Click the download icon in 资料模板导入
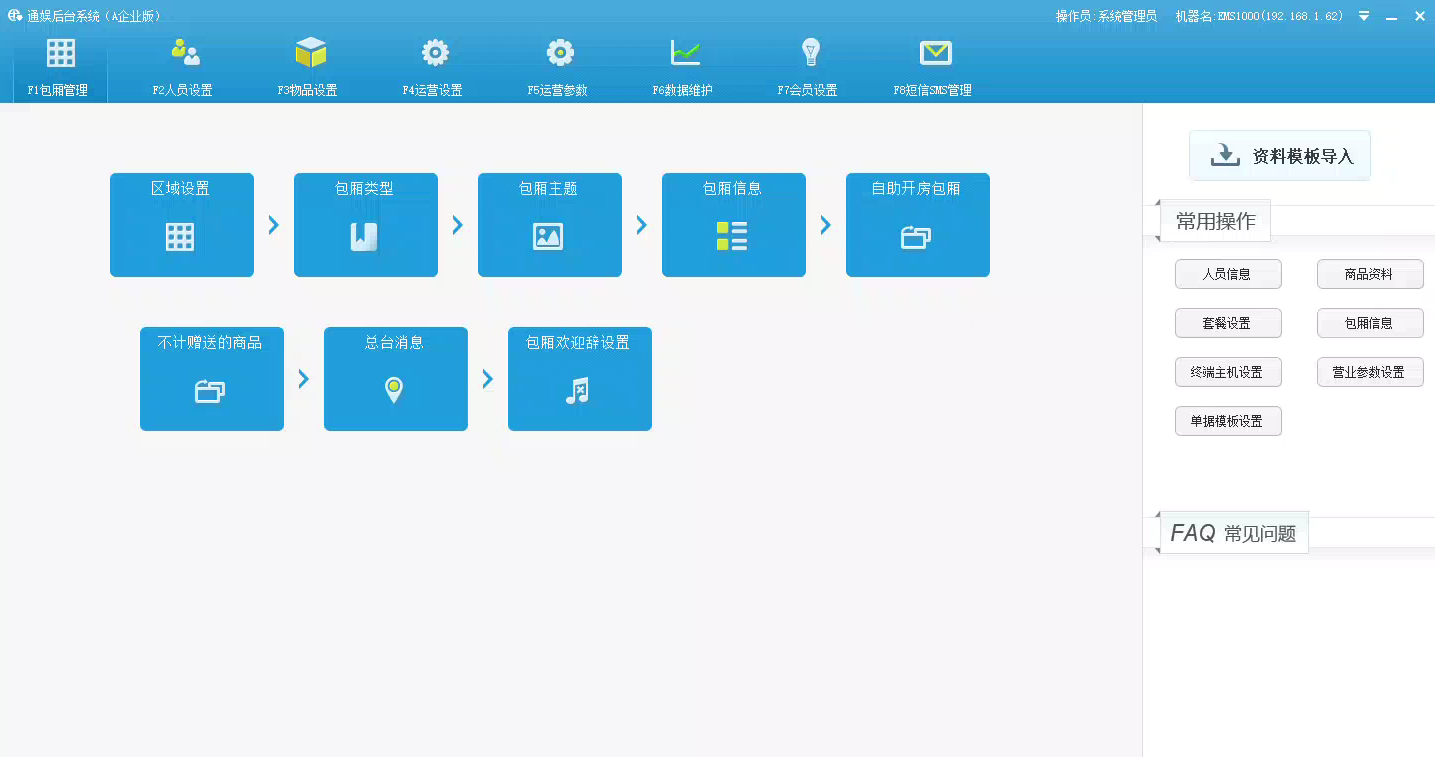Screen dimensions: 1435x757 click(x=1225, y=156)
